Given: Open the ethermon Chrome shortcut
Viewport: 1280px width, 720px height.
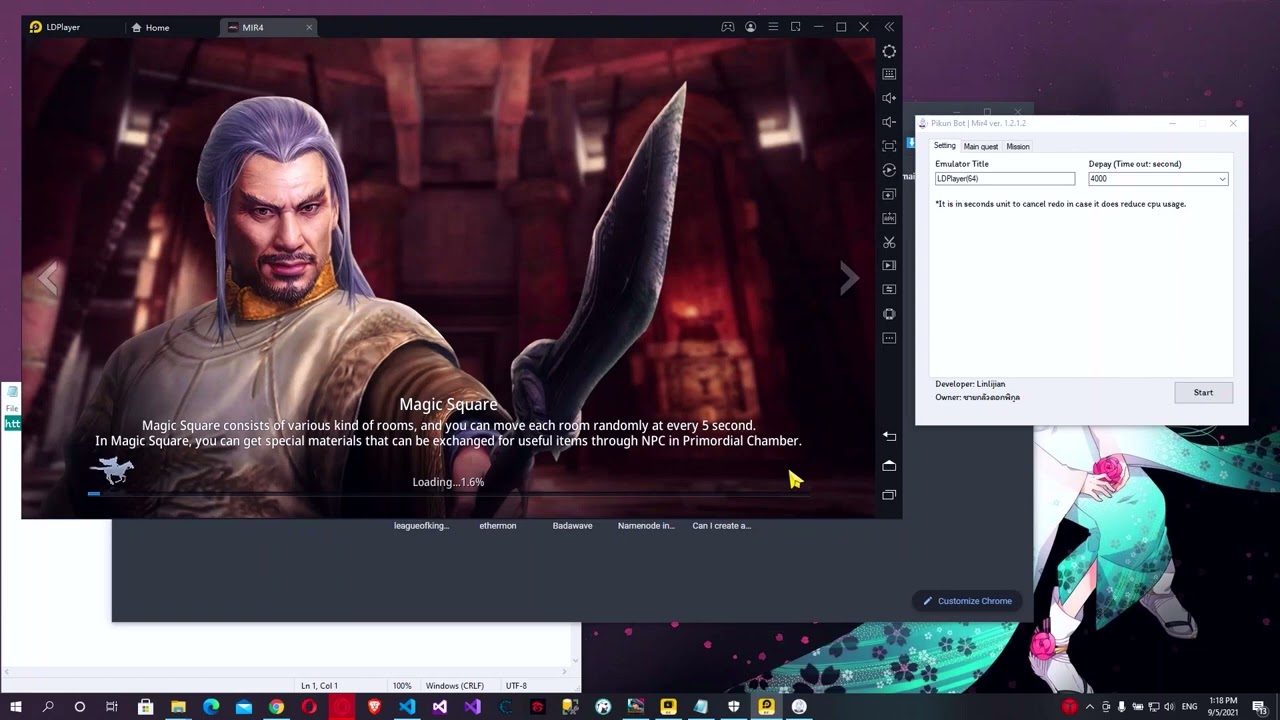Looking at the screenshot, I should pyautogui.click(x=498, y=526).
